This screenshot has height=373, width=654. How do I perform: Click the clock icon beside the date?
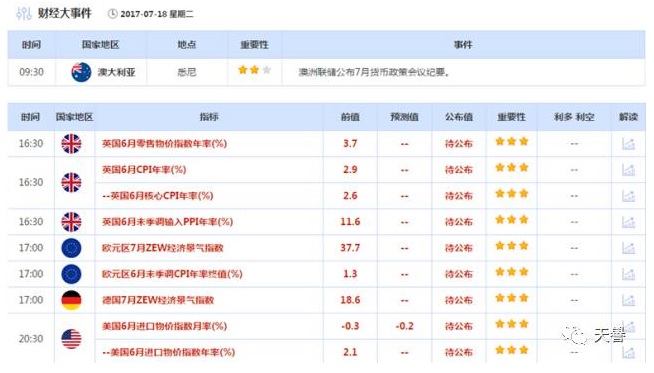point(113,14)
